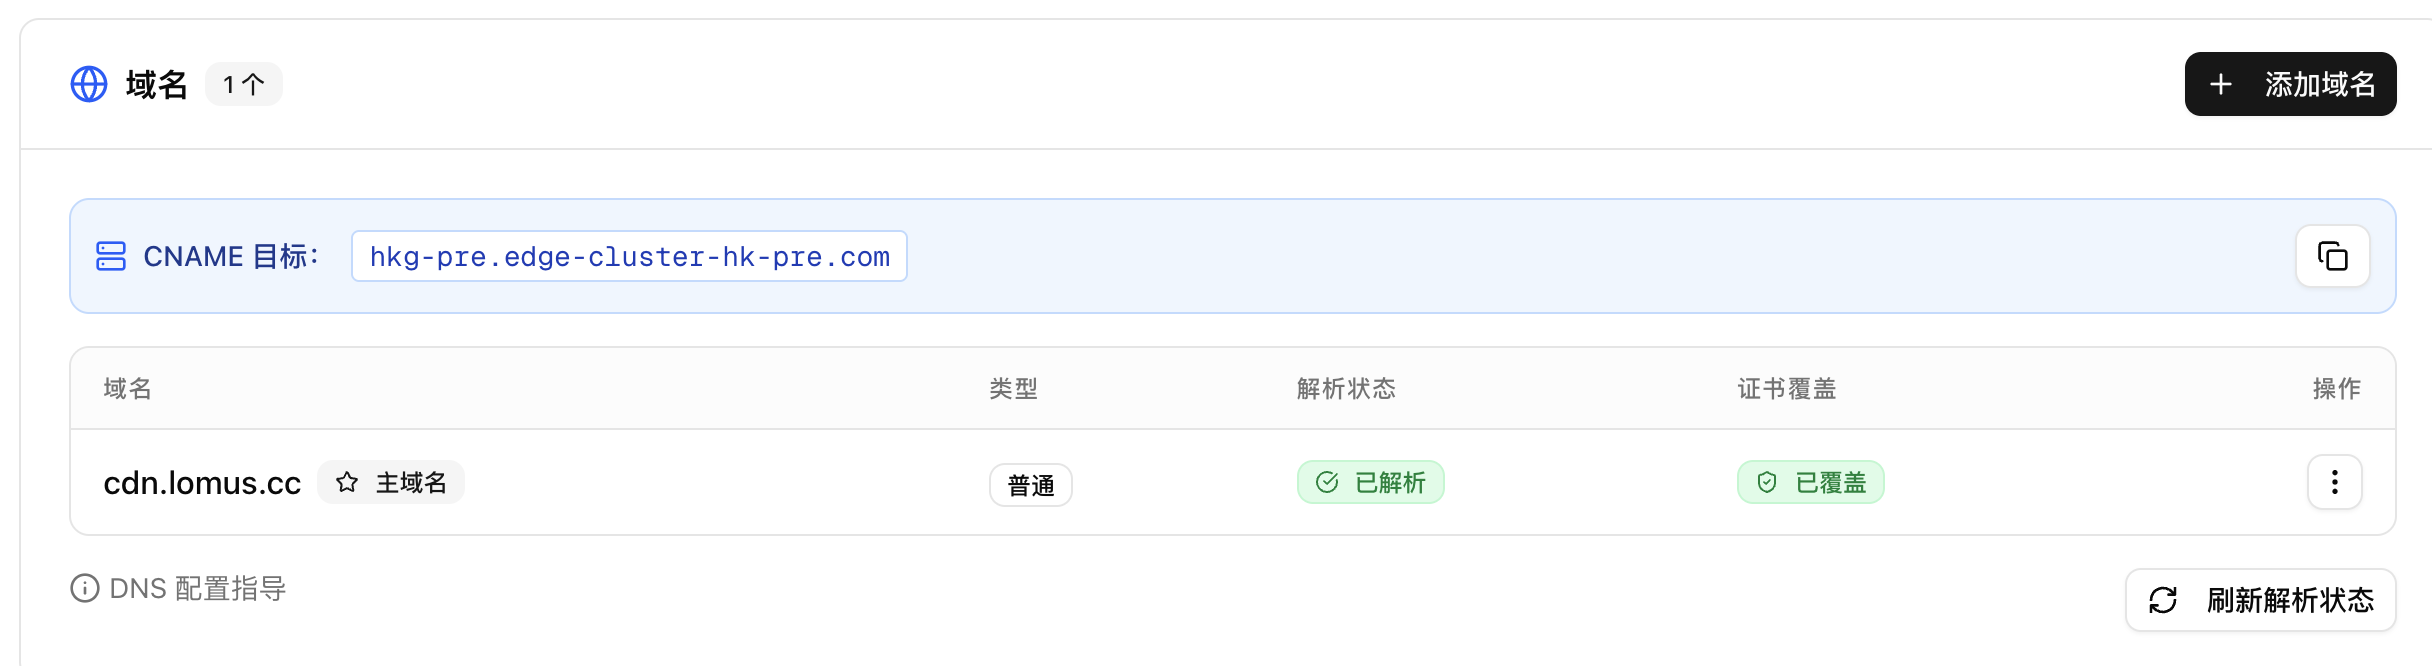Open the three-dot actions menu for cdn.lomus.cc
This screenshot has height=666, width=2432.
(2334, 482)
